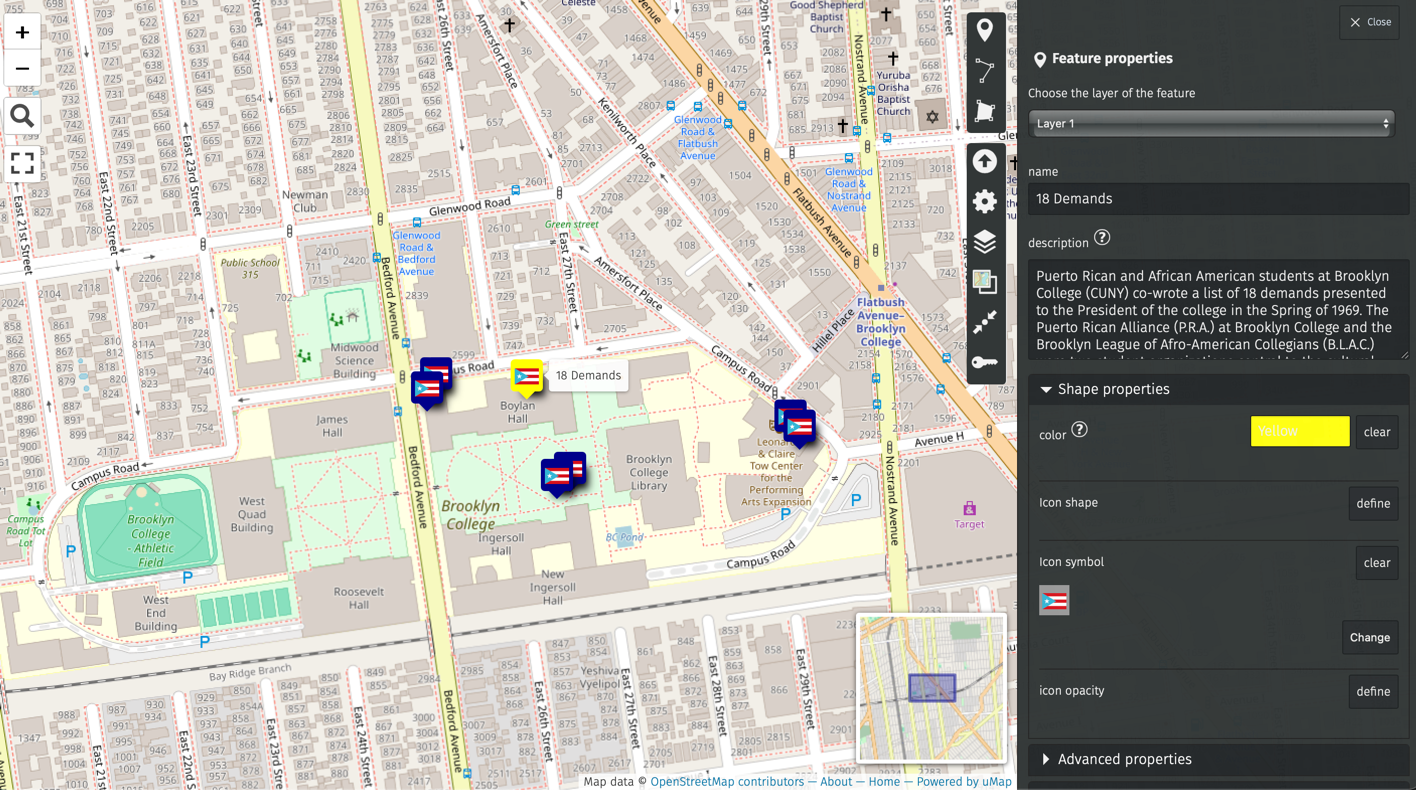Open permissions with the key icon
The height and width of the screenshot is (790, 1416).
pyautogui.click(x=985, y=362)
